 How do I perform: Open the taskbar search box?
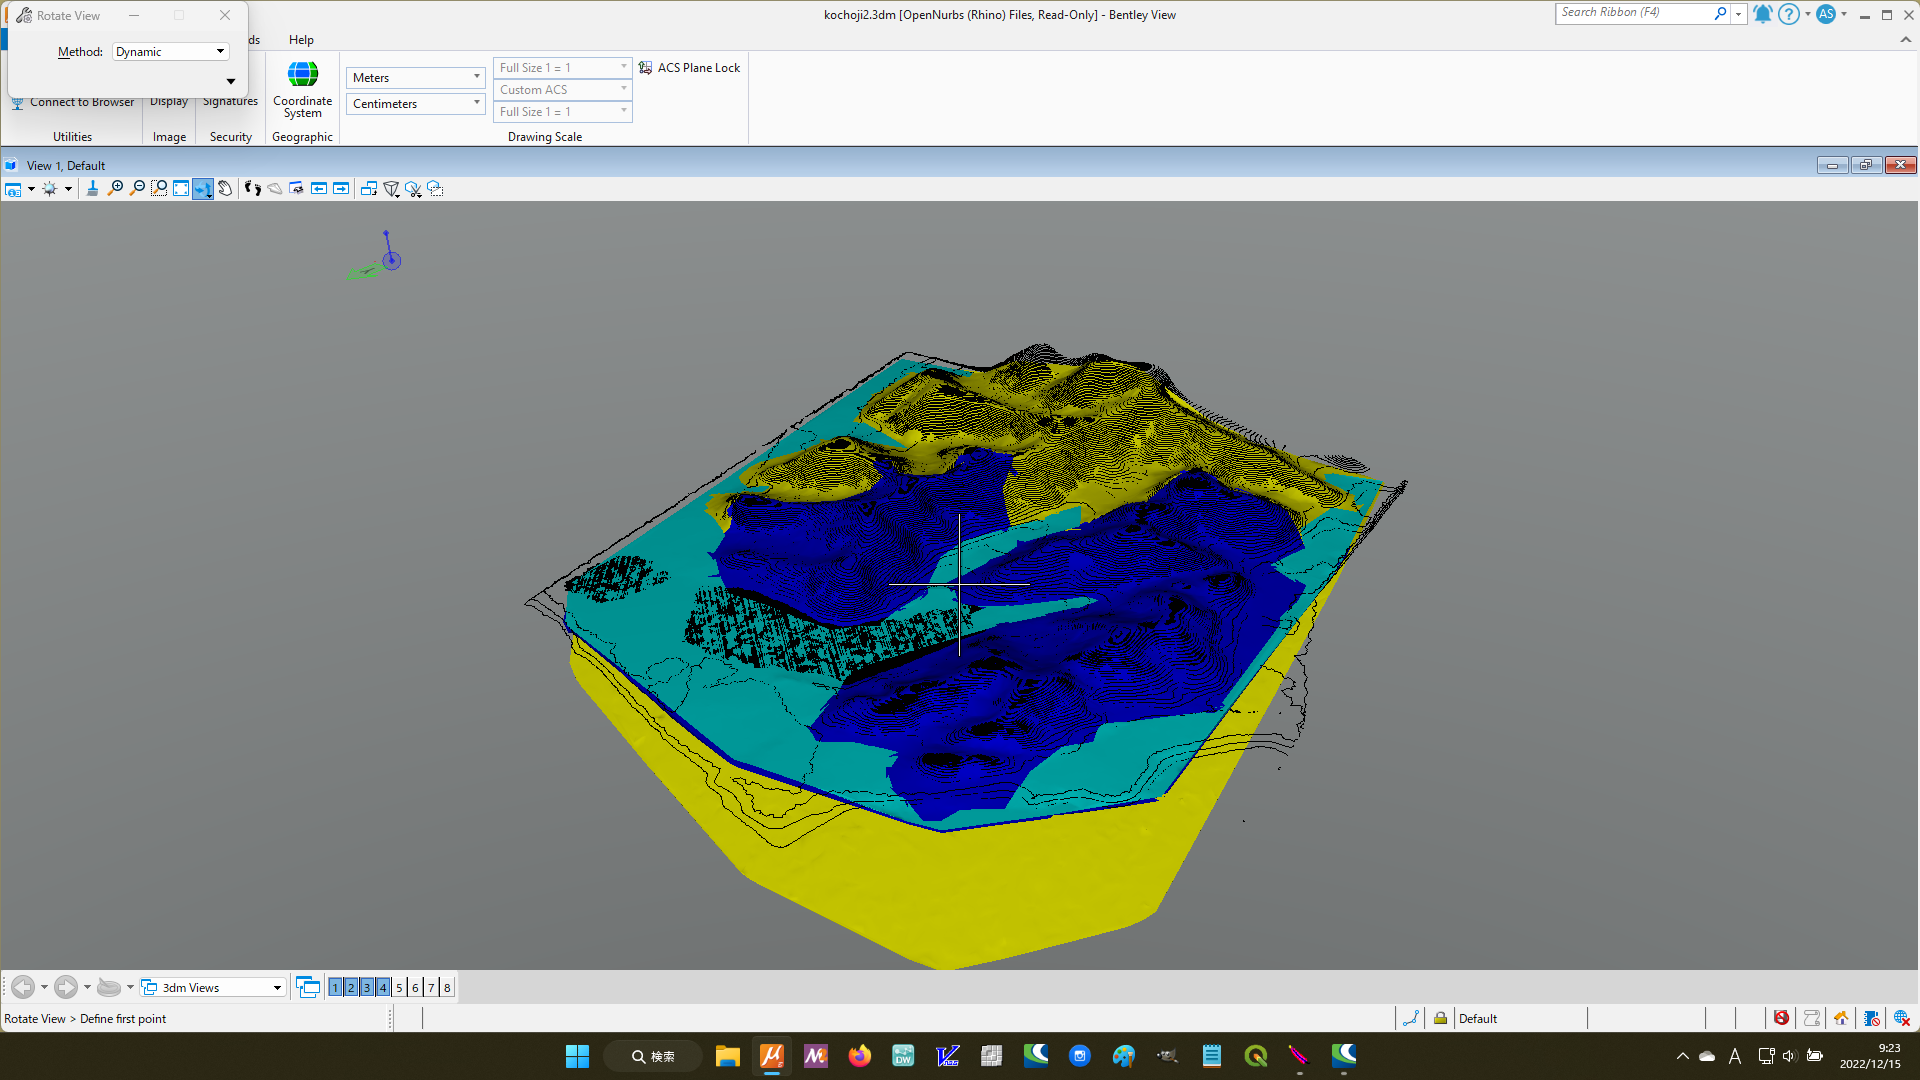pyautogui.click(x=653, y=1056)
